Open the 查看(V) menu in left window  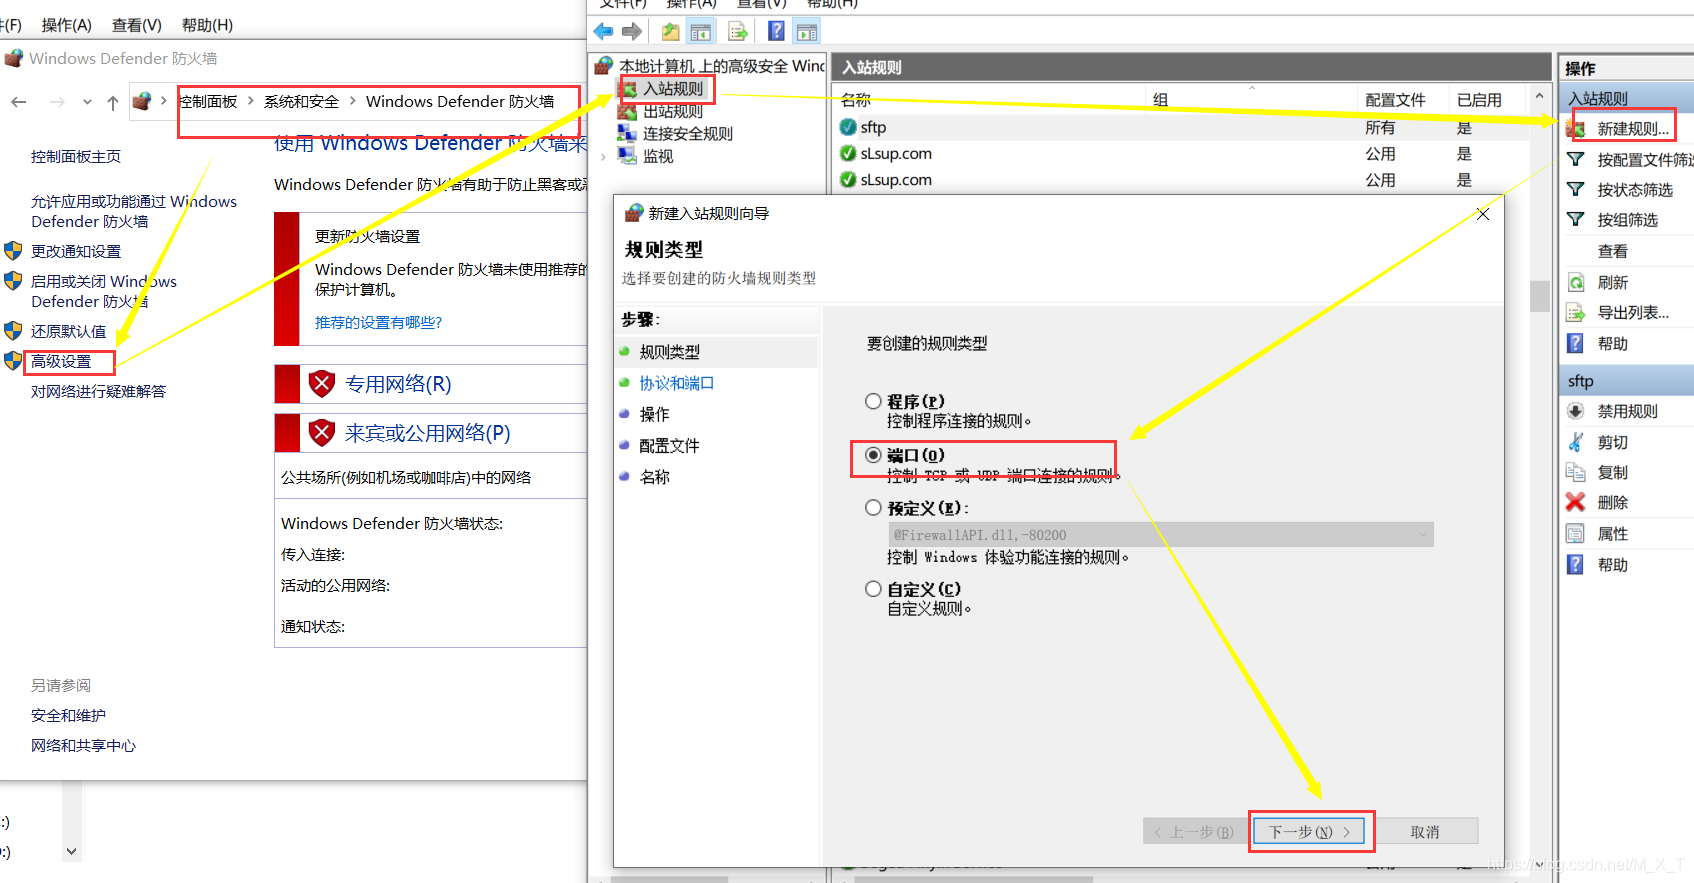pos(136,25)
